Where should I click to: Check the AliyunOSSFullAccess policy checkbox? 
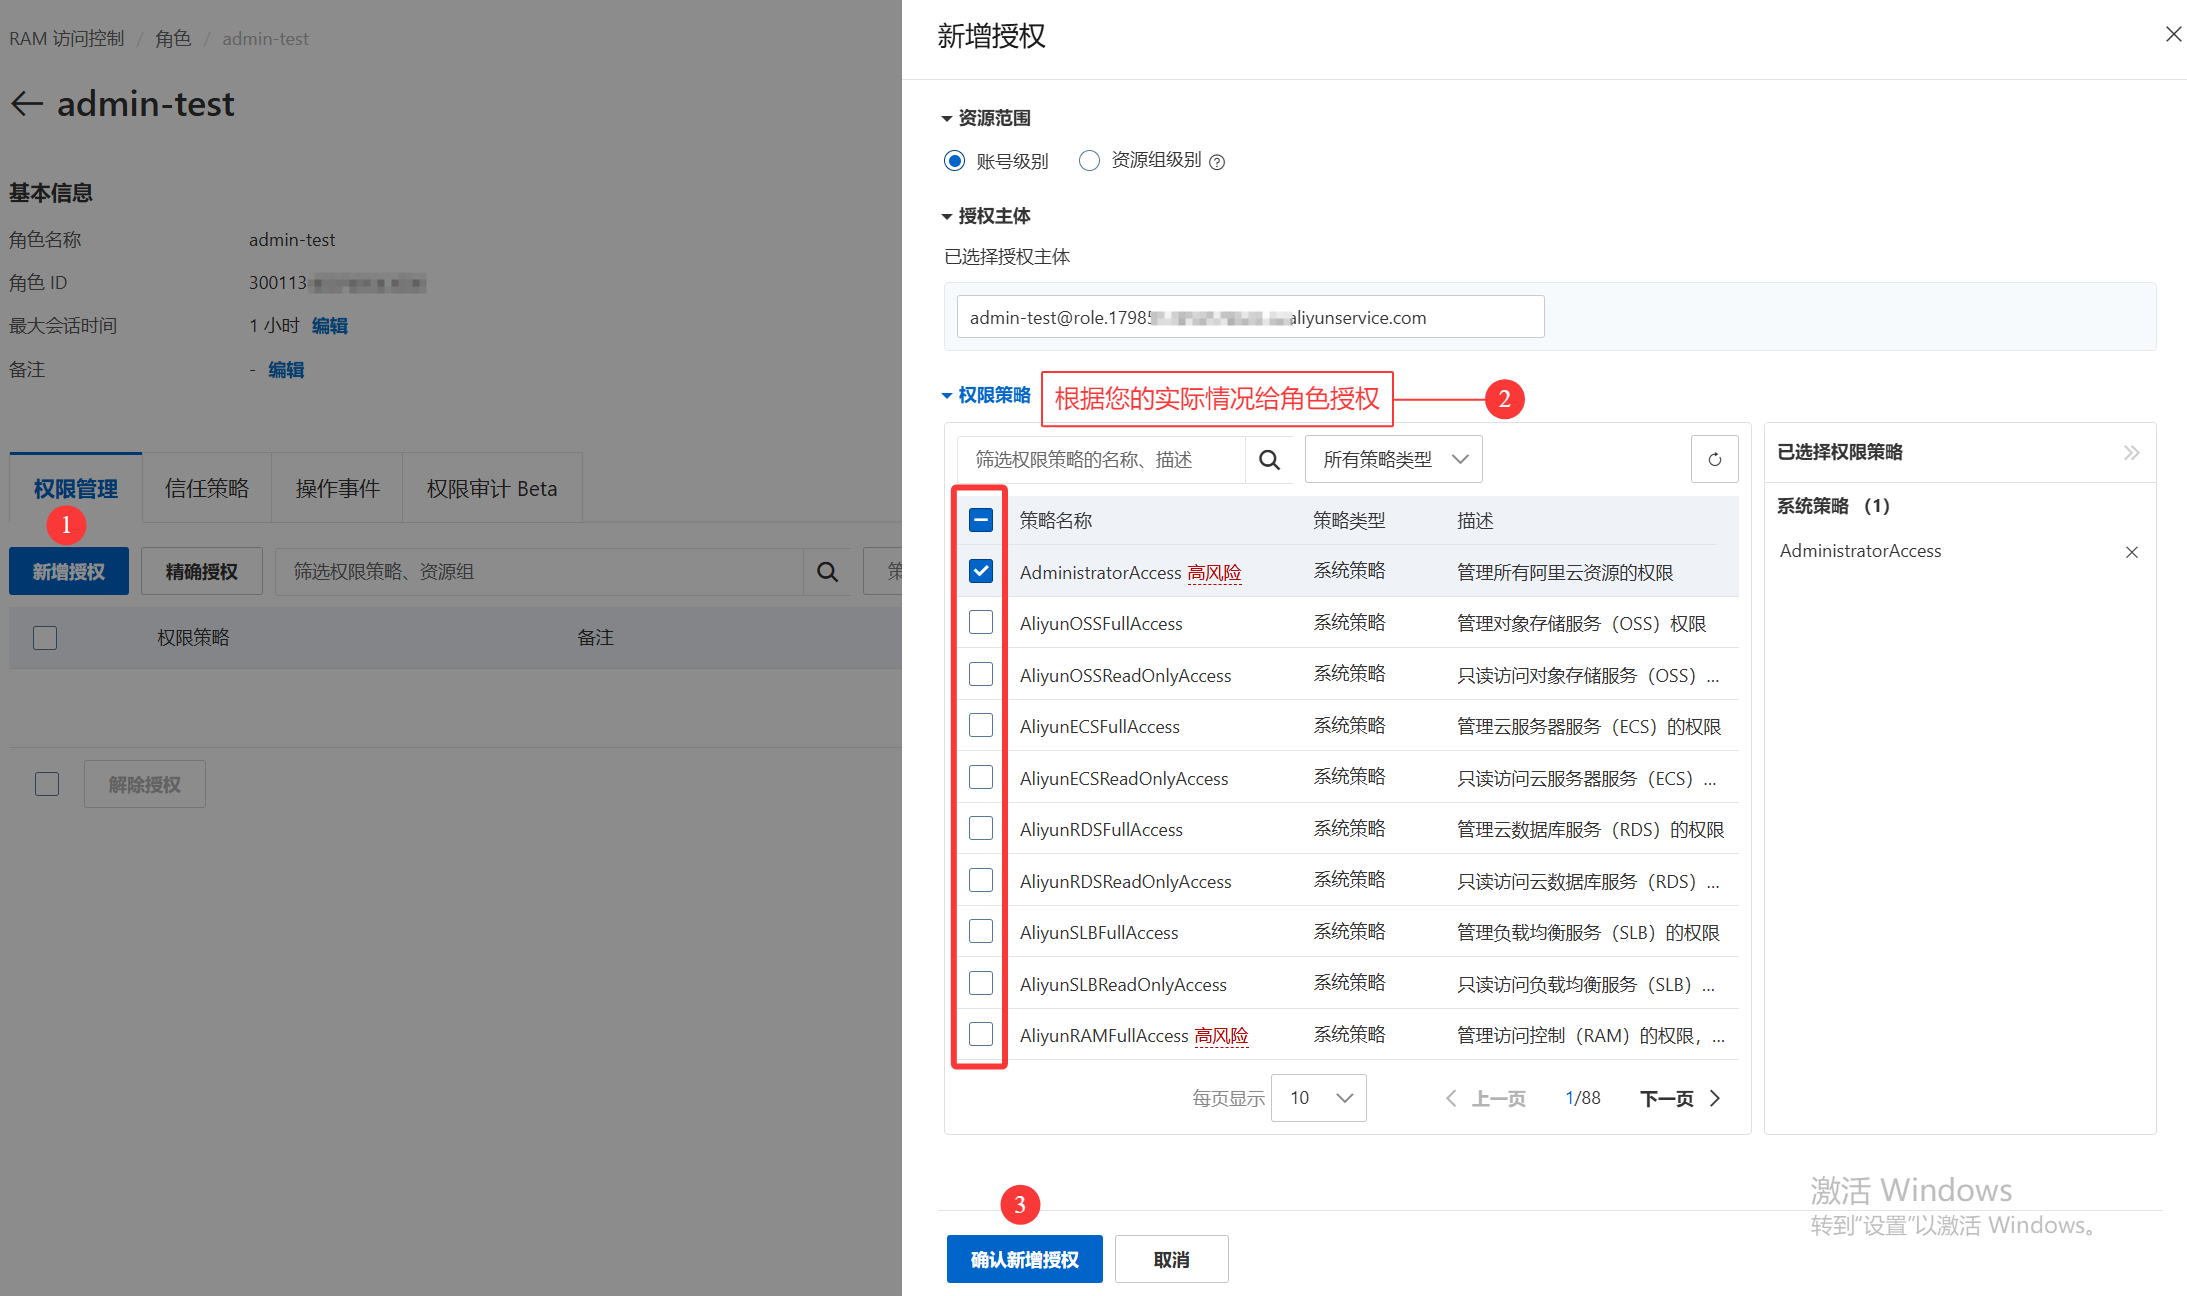[981, 623]
